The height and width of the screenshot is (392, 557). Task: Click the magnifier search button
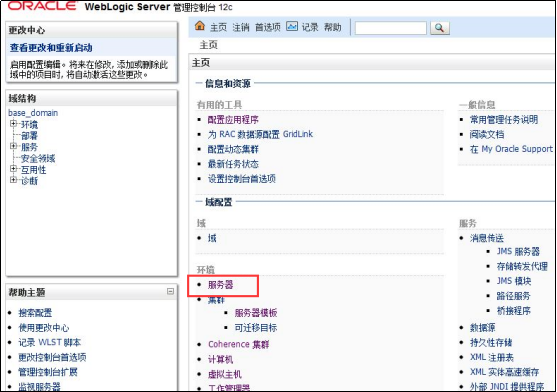point(440,28)
